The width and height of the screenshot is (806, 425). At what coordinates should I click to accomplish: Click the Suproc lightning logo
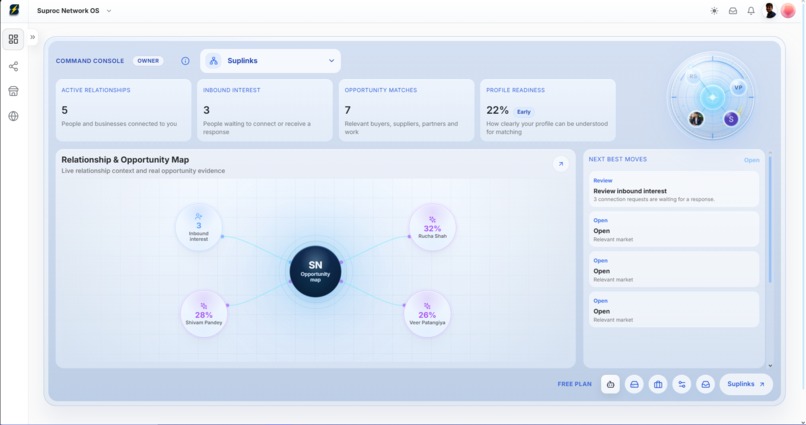tap(14, 10)
